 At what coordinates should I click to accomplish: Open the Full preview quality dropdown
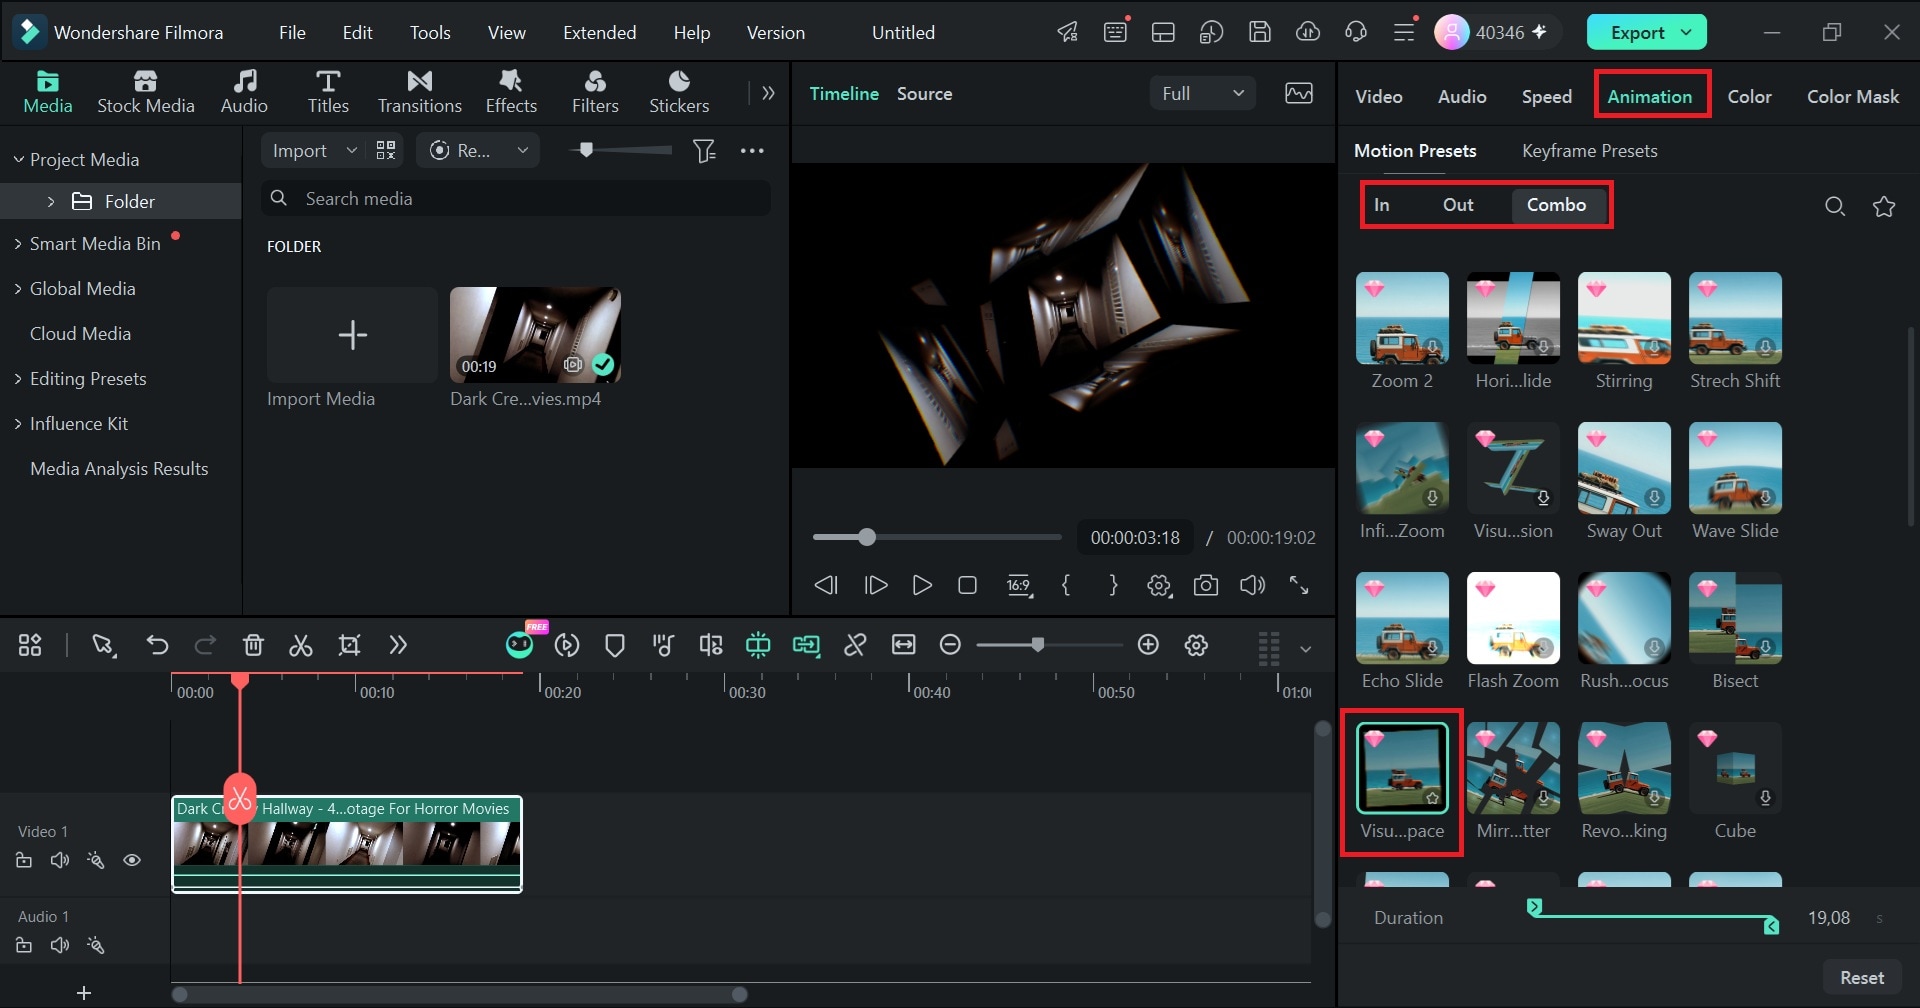click(x=1202, y=93)
